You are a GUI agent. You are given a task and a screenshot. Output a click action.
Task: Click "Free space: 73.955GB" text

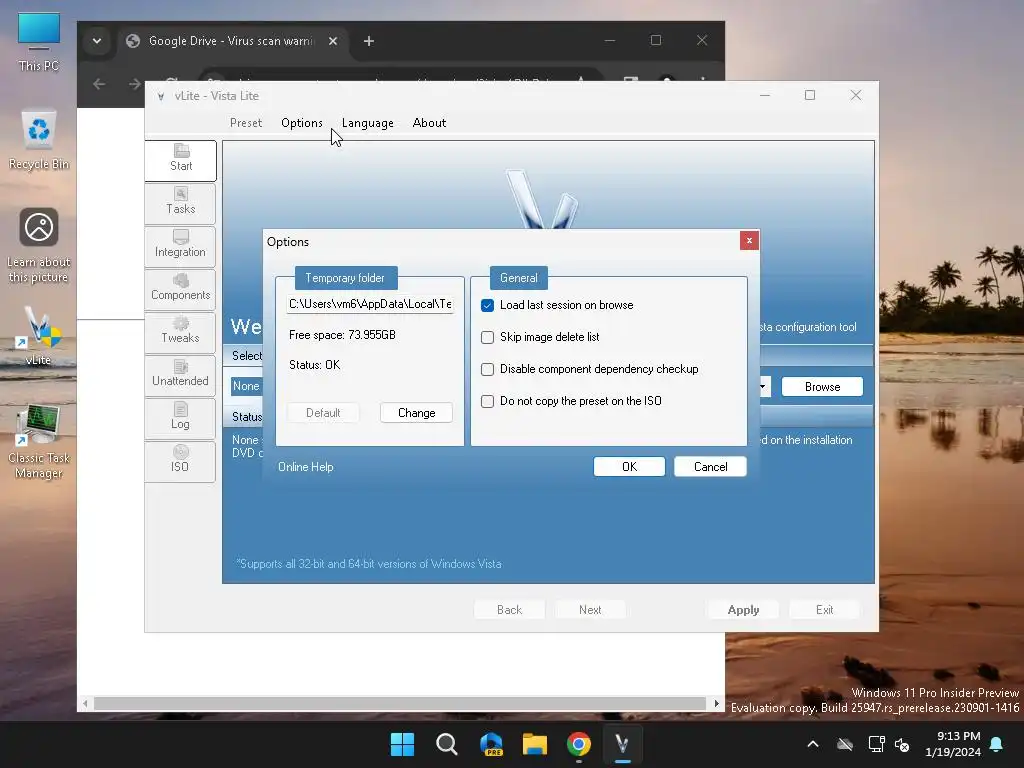pyautogui.click(x=342, y=335)
